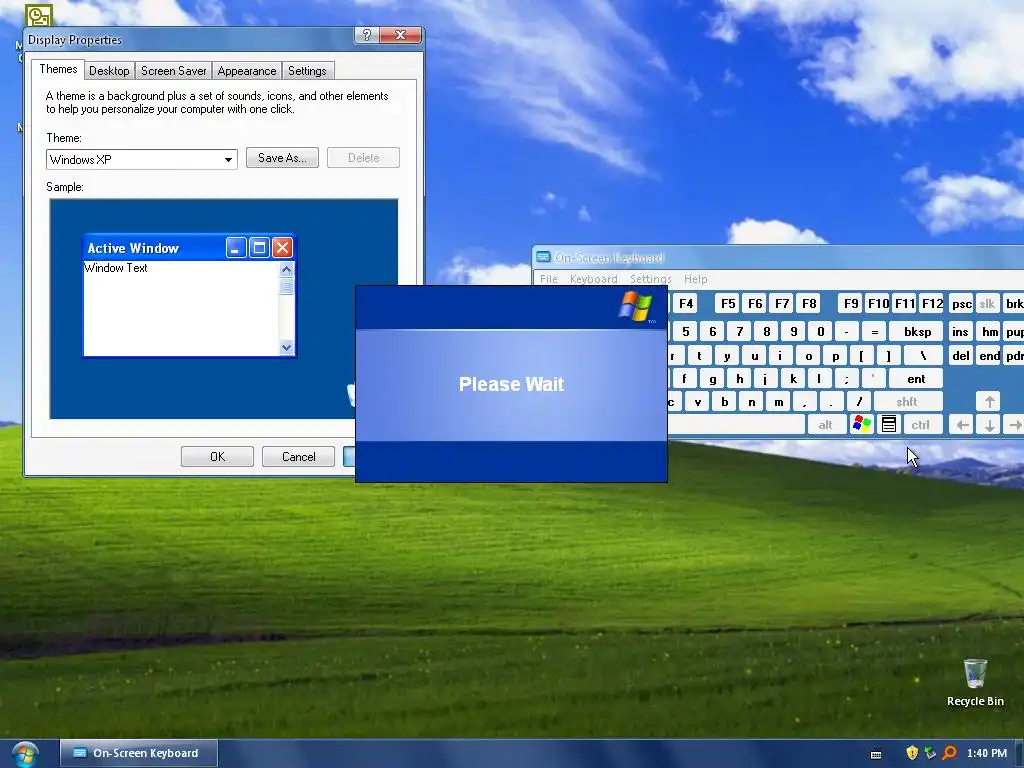Click the hm key on the On-Screen Keyboard
Viewport: 1024px width, 768px height.
tap(990, 332)
